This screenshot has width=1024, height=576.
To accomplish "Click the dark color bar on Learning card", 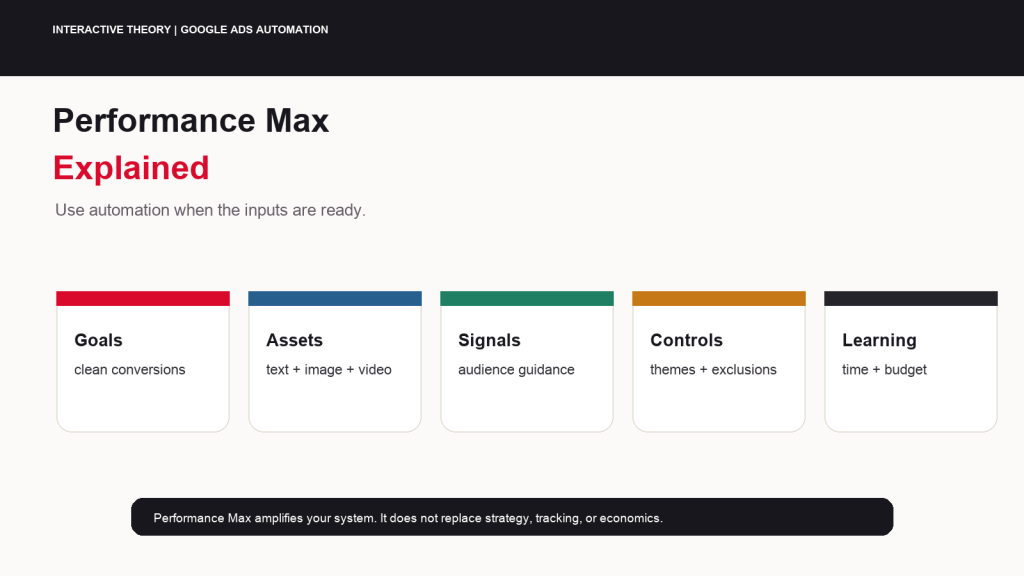I will click(x=911, y=298).
